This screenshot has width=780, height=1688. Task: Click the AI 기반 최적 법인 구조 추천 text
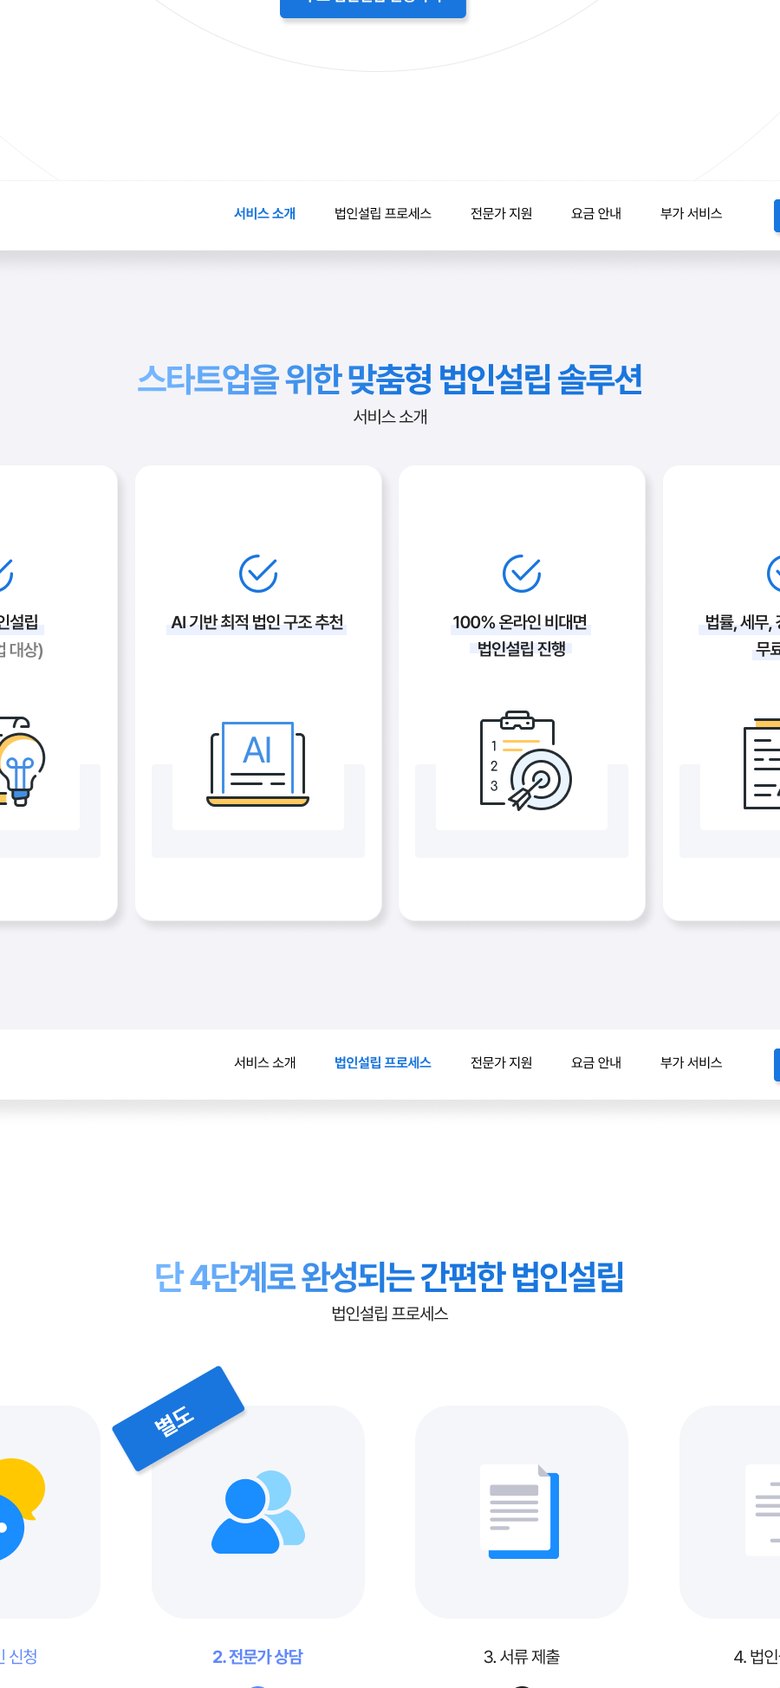258,622
